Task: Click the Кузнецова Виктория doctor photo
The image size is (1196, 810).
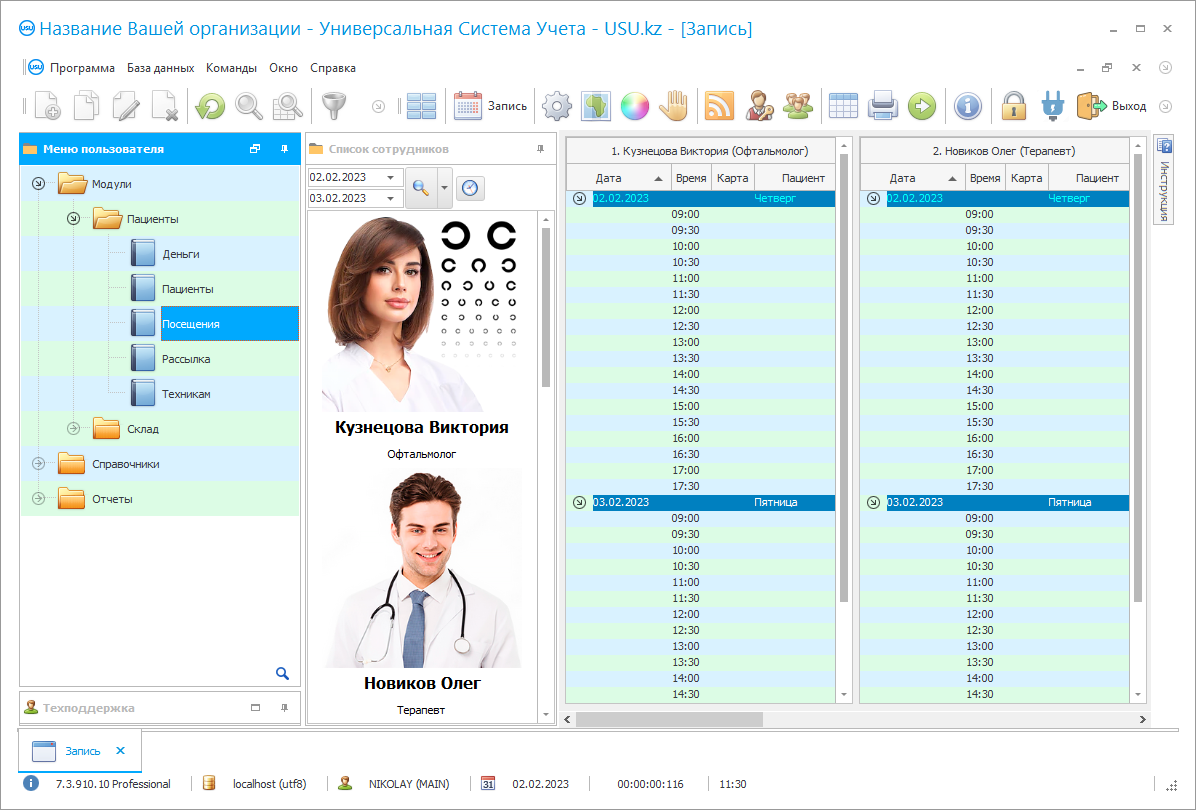Action: [x=420, y=315]
